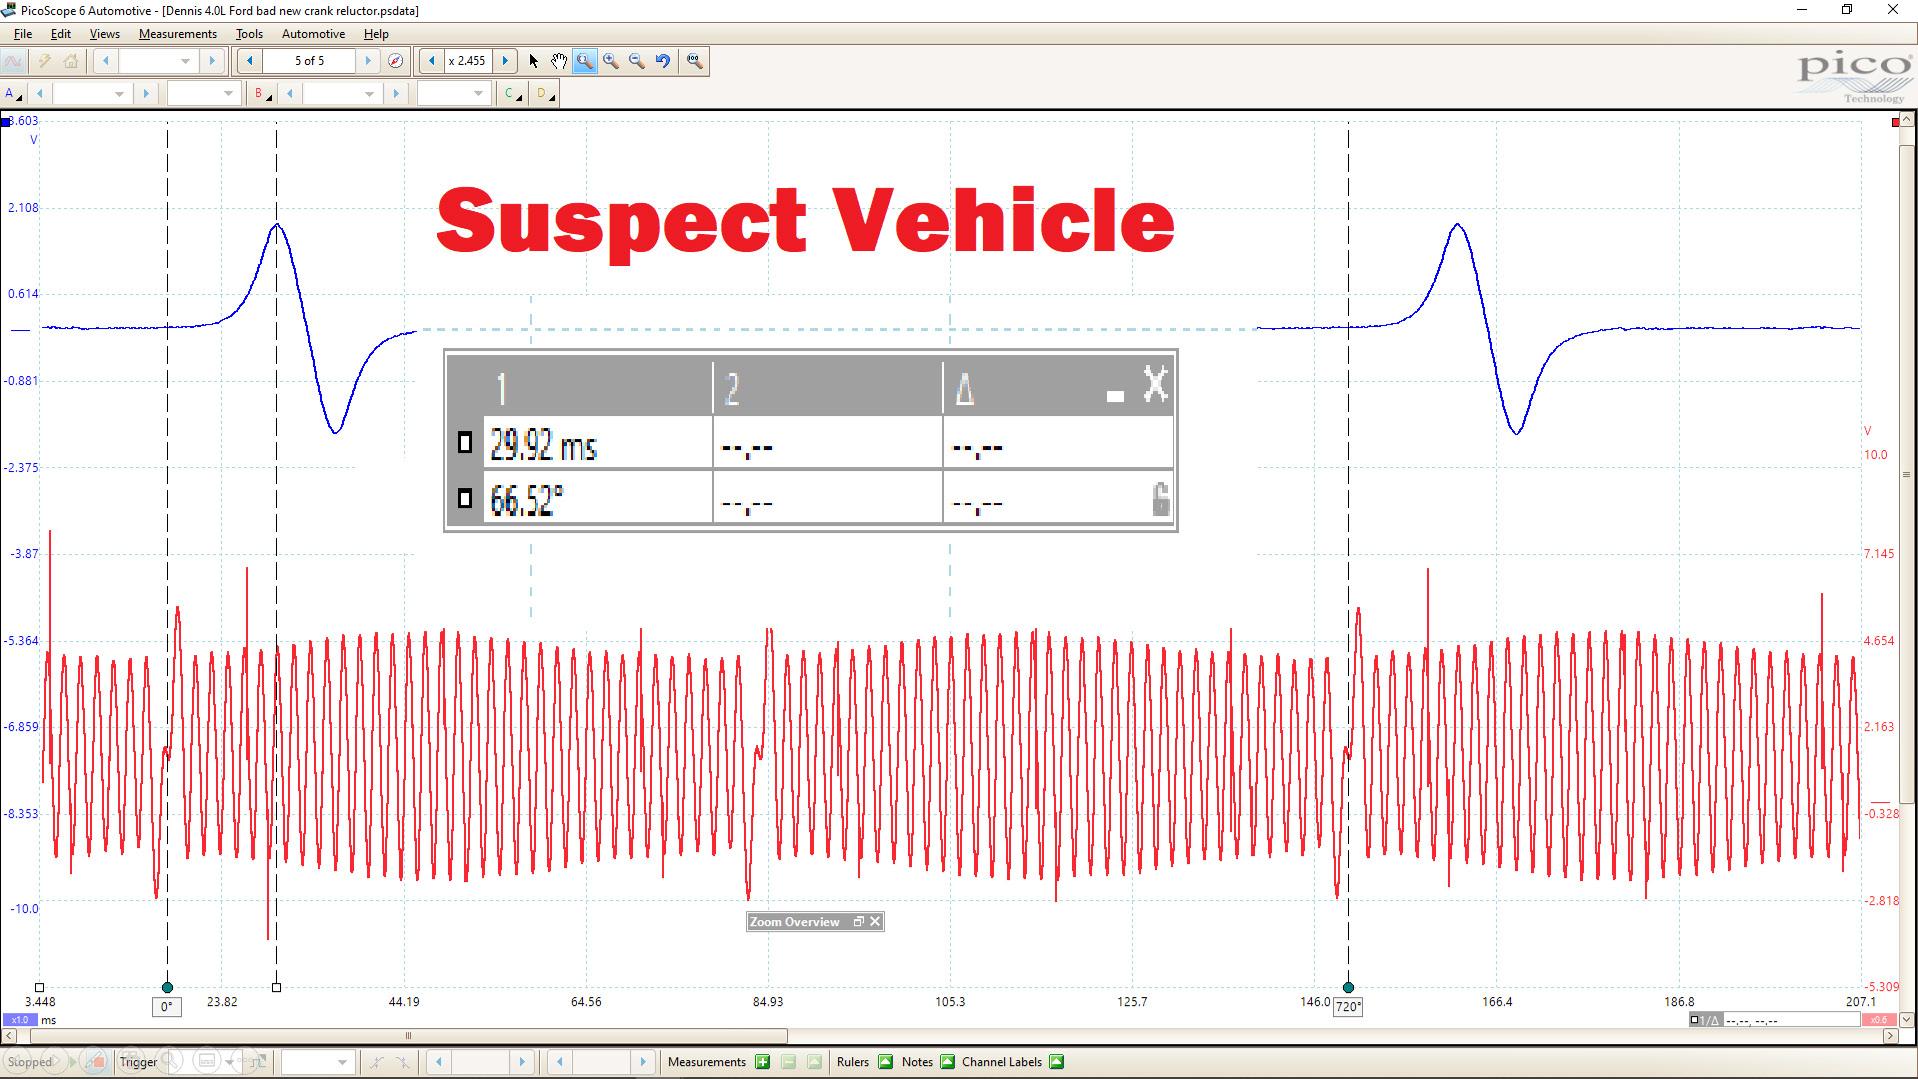Click the x0.6 Channel B scale button
Viewport: 1918px width, 1079px height.
pyautogui.click(x=1879, y=1020)
